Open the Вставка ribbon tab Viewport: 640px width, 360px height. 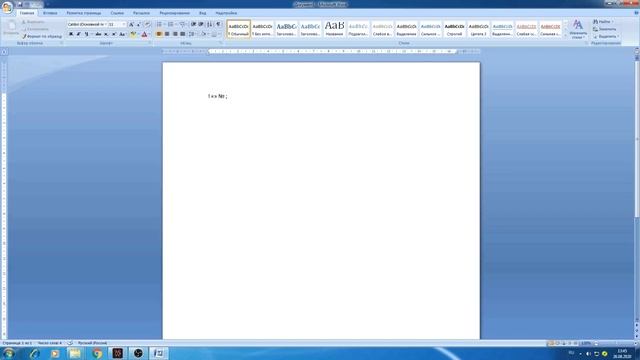point(50,13)
